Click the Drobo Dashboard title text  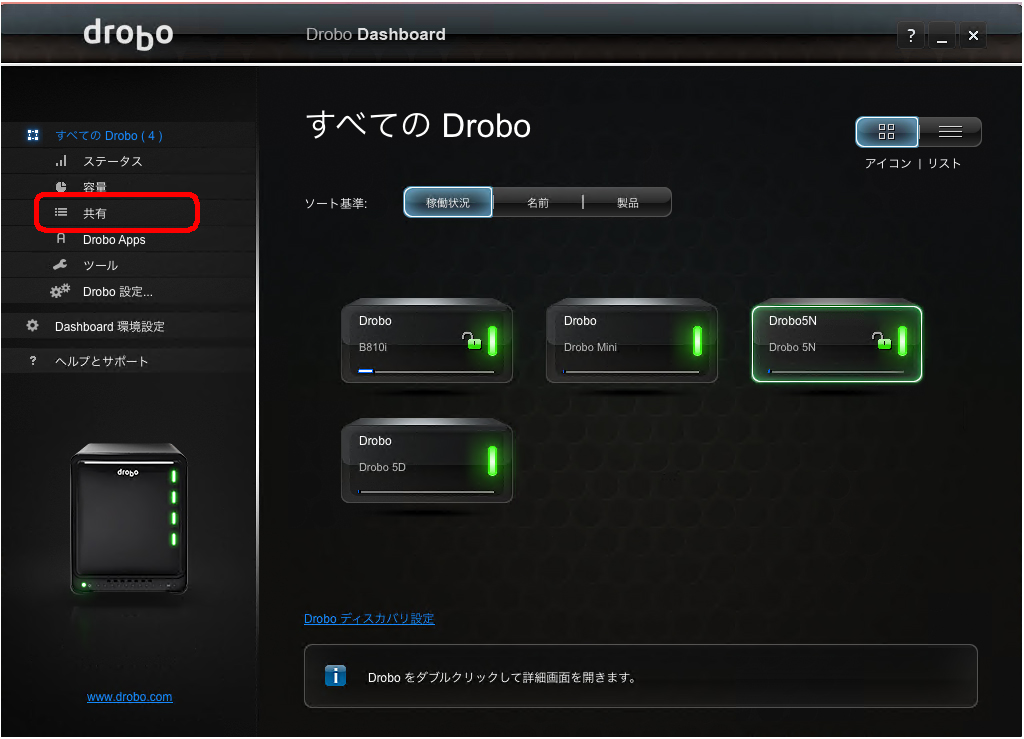pos(376,34)
